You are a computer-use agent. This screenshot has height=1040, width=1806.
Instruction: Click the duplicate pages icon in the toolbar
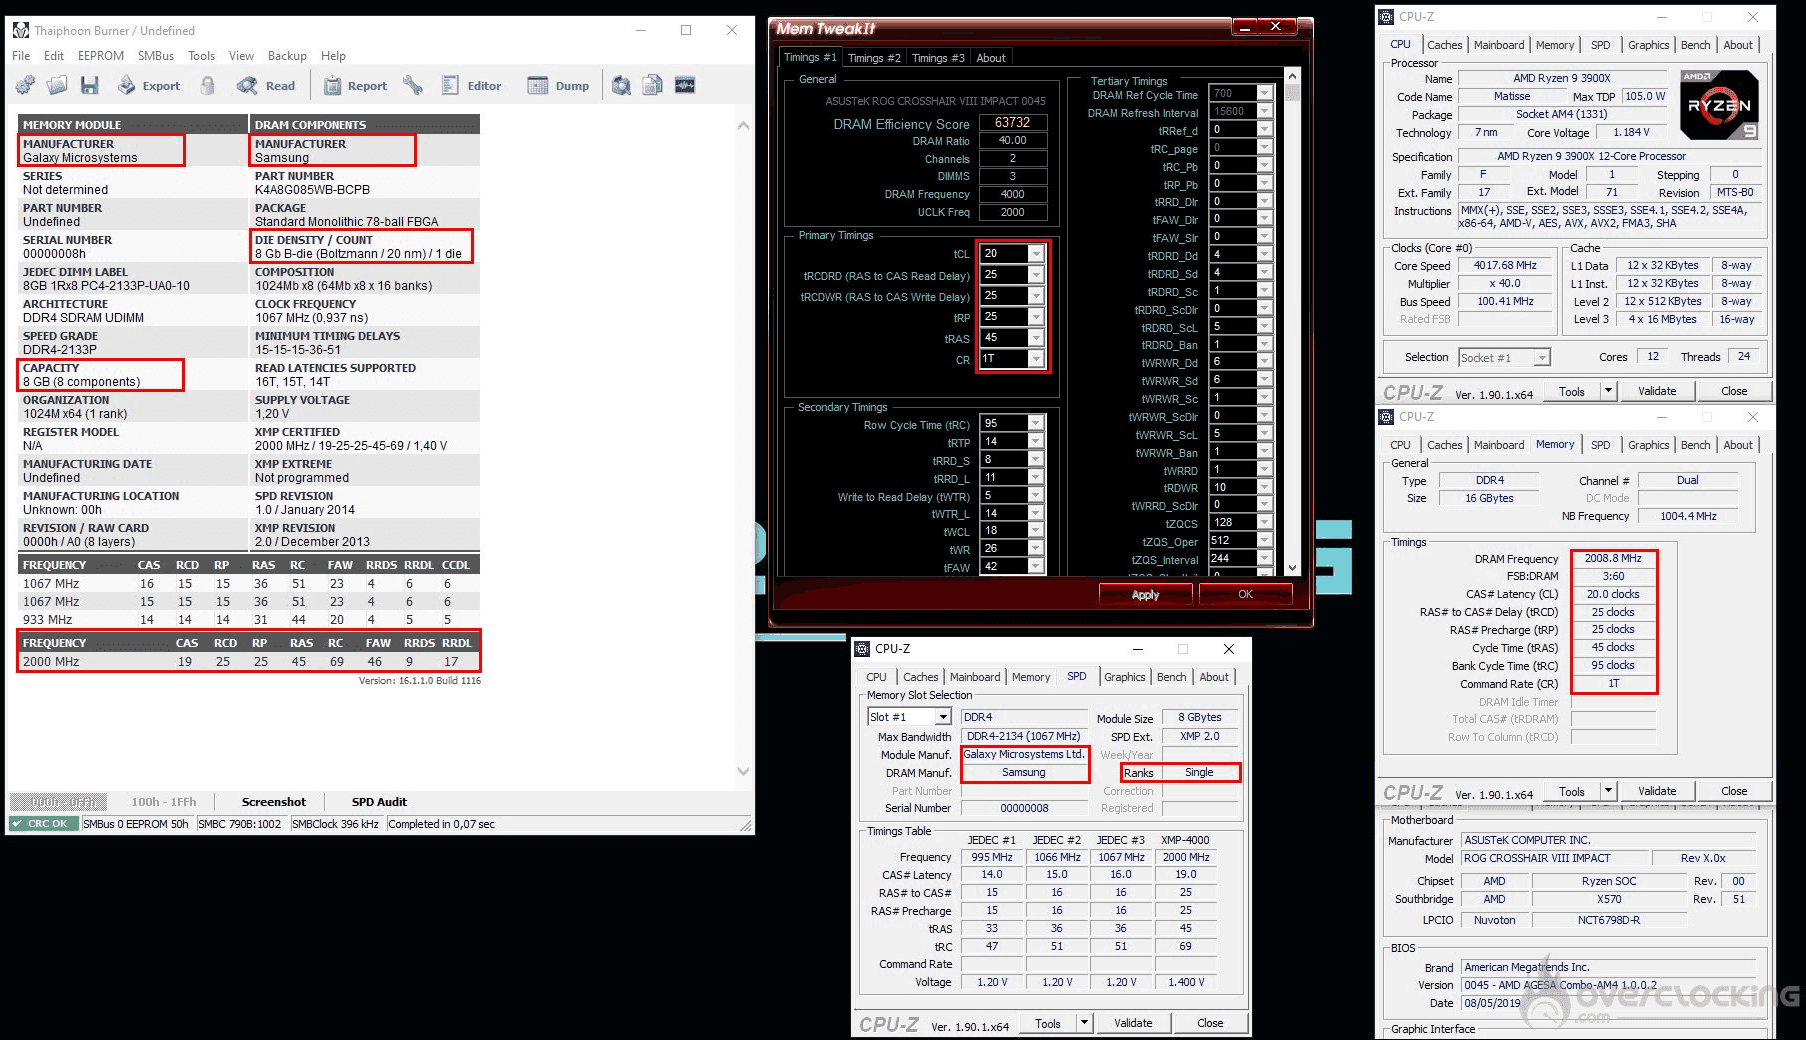click(653, 86)
